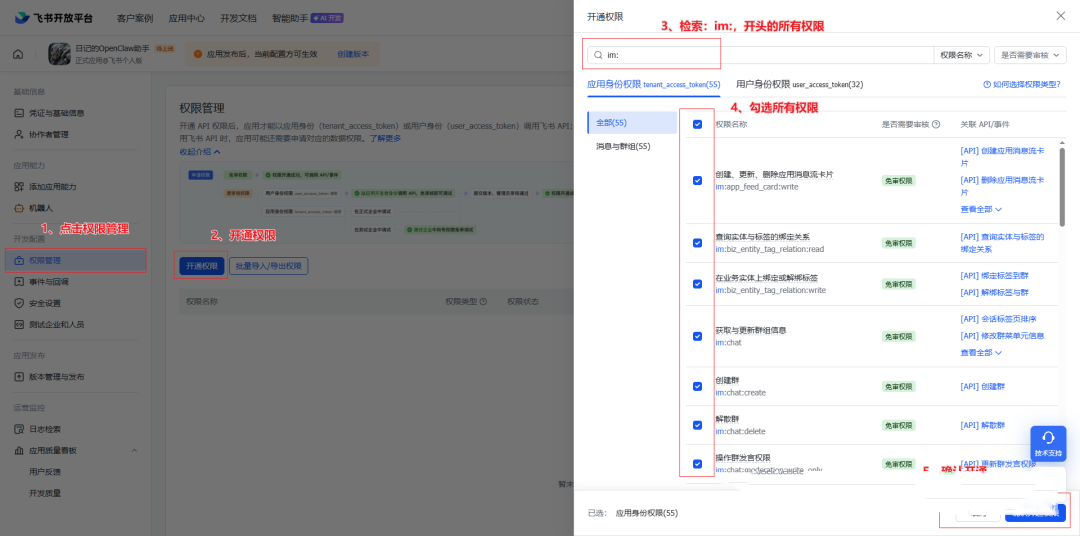Viewport: 1080px width, 536px height.
Task: Open the [API] 会话标签页排序 link
Action: (999, 319)
